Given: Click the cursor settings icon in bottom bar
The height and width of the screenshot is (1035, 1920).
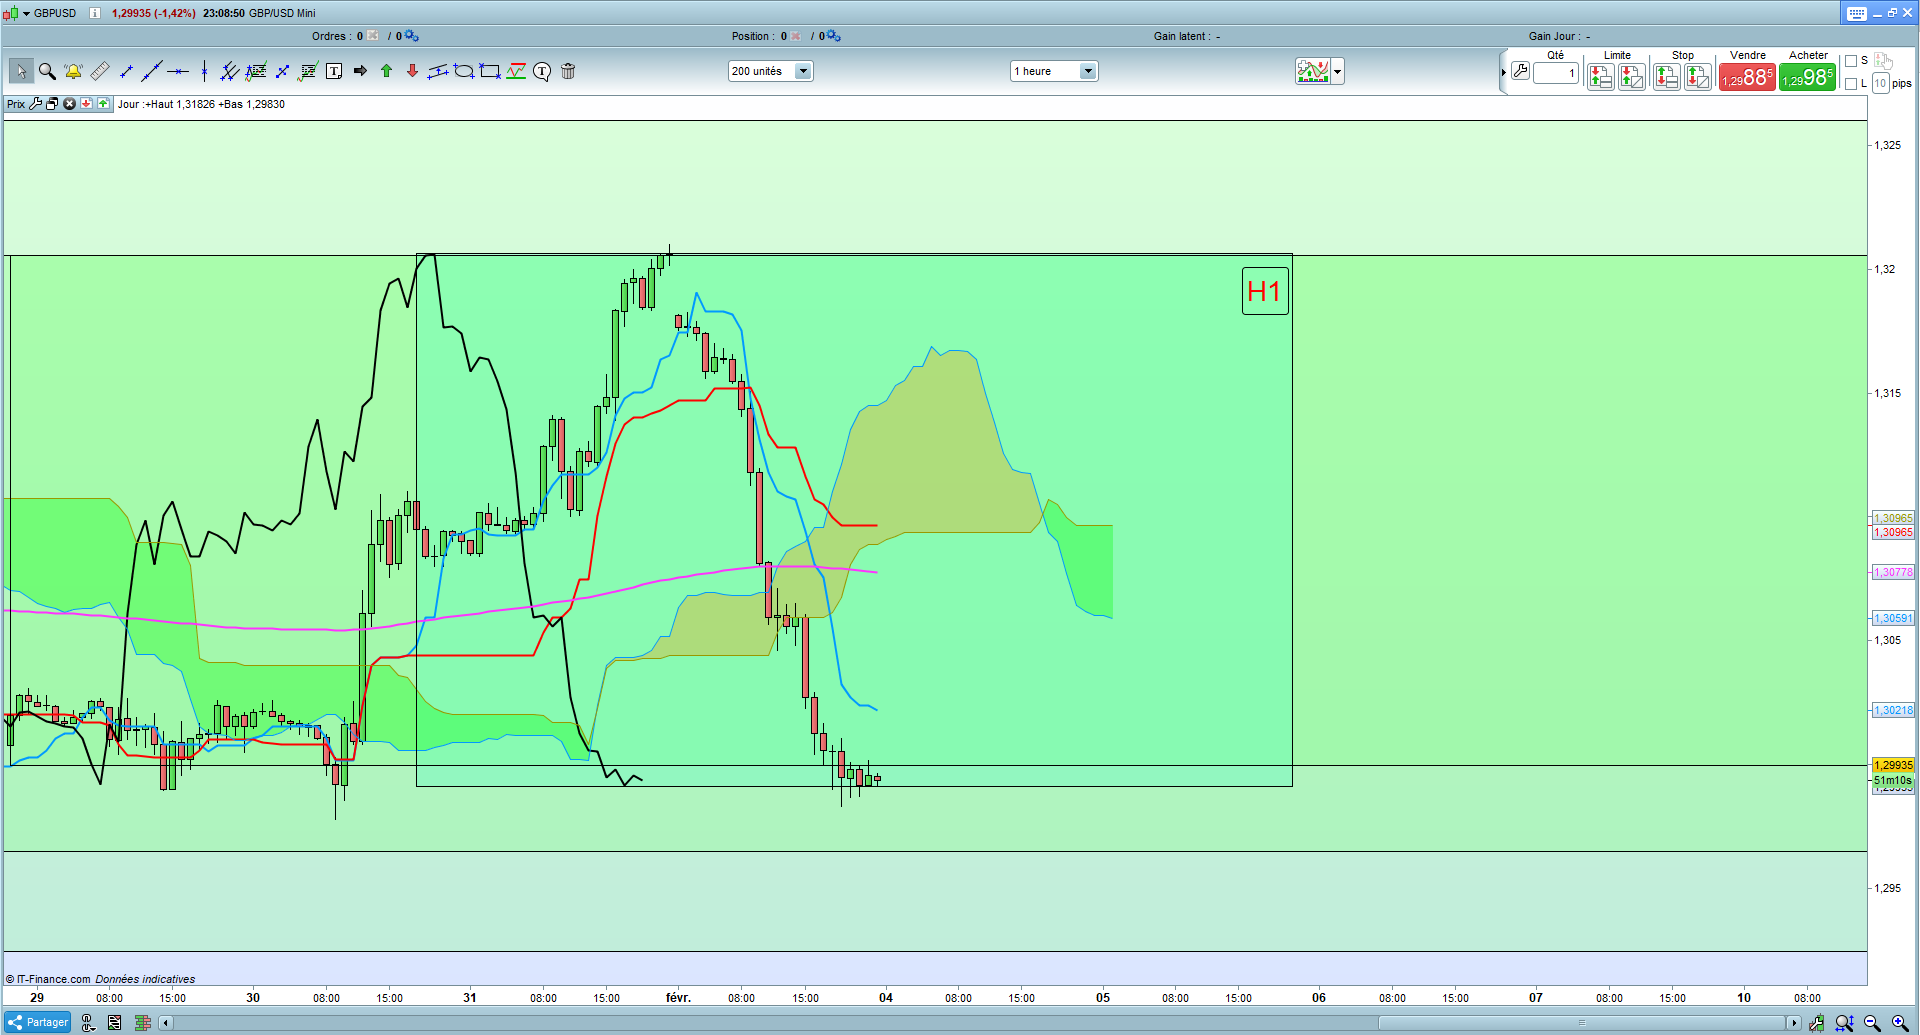Looking at the screenshot, I should click(x=88, y=1023).
